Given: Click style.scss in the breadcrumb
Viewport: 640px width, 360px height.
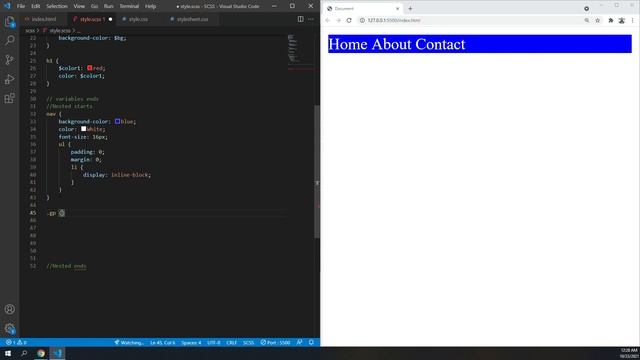Looking at the screenshot, I should coord(60,31).
